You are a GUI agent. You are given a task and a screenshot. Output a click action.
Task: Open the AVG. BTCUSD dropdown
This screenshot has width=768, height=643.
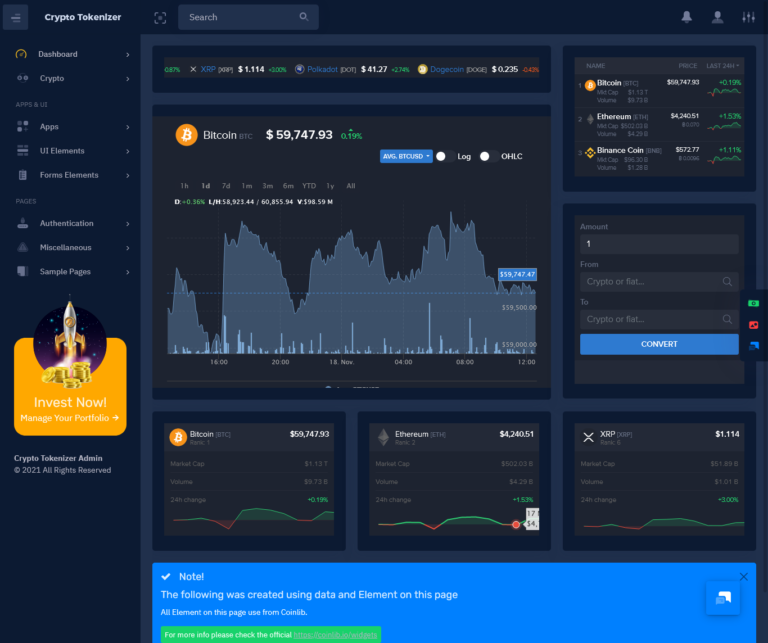[406, 156]
